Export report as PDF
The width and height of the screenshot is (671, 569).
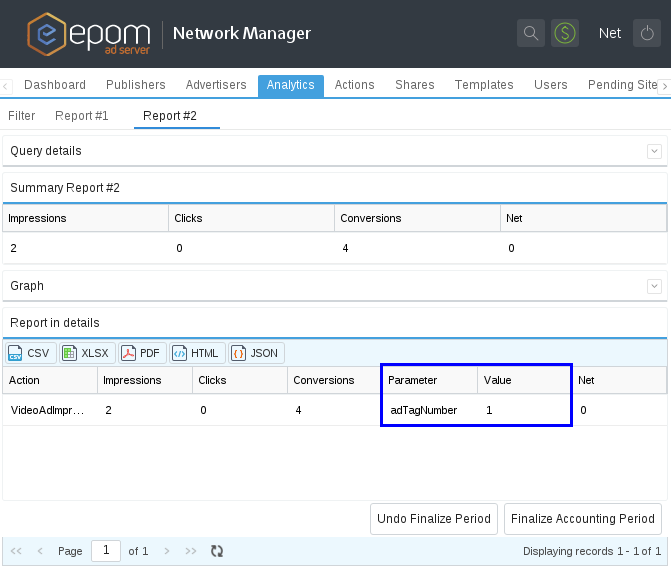(142, 353)
